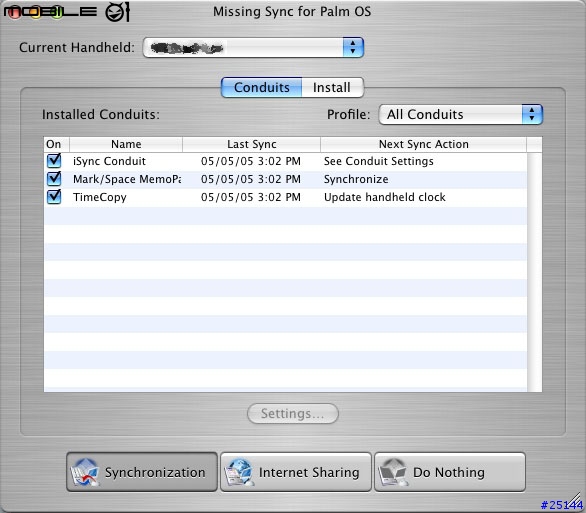Switch to the Conduits tab
Image resolution: width=586 pixels, height=513 pixels.
tap(262, 87)
